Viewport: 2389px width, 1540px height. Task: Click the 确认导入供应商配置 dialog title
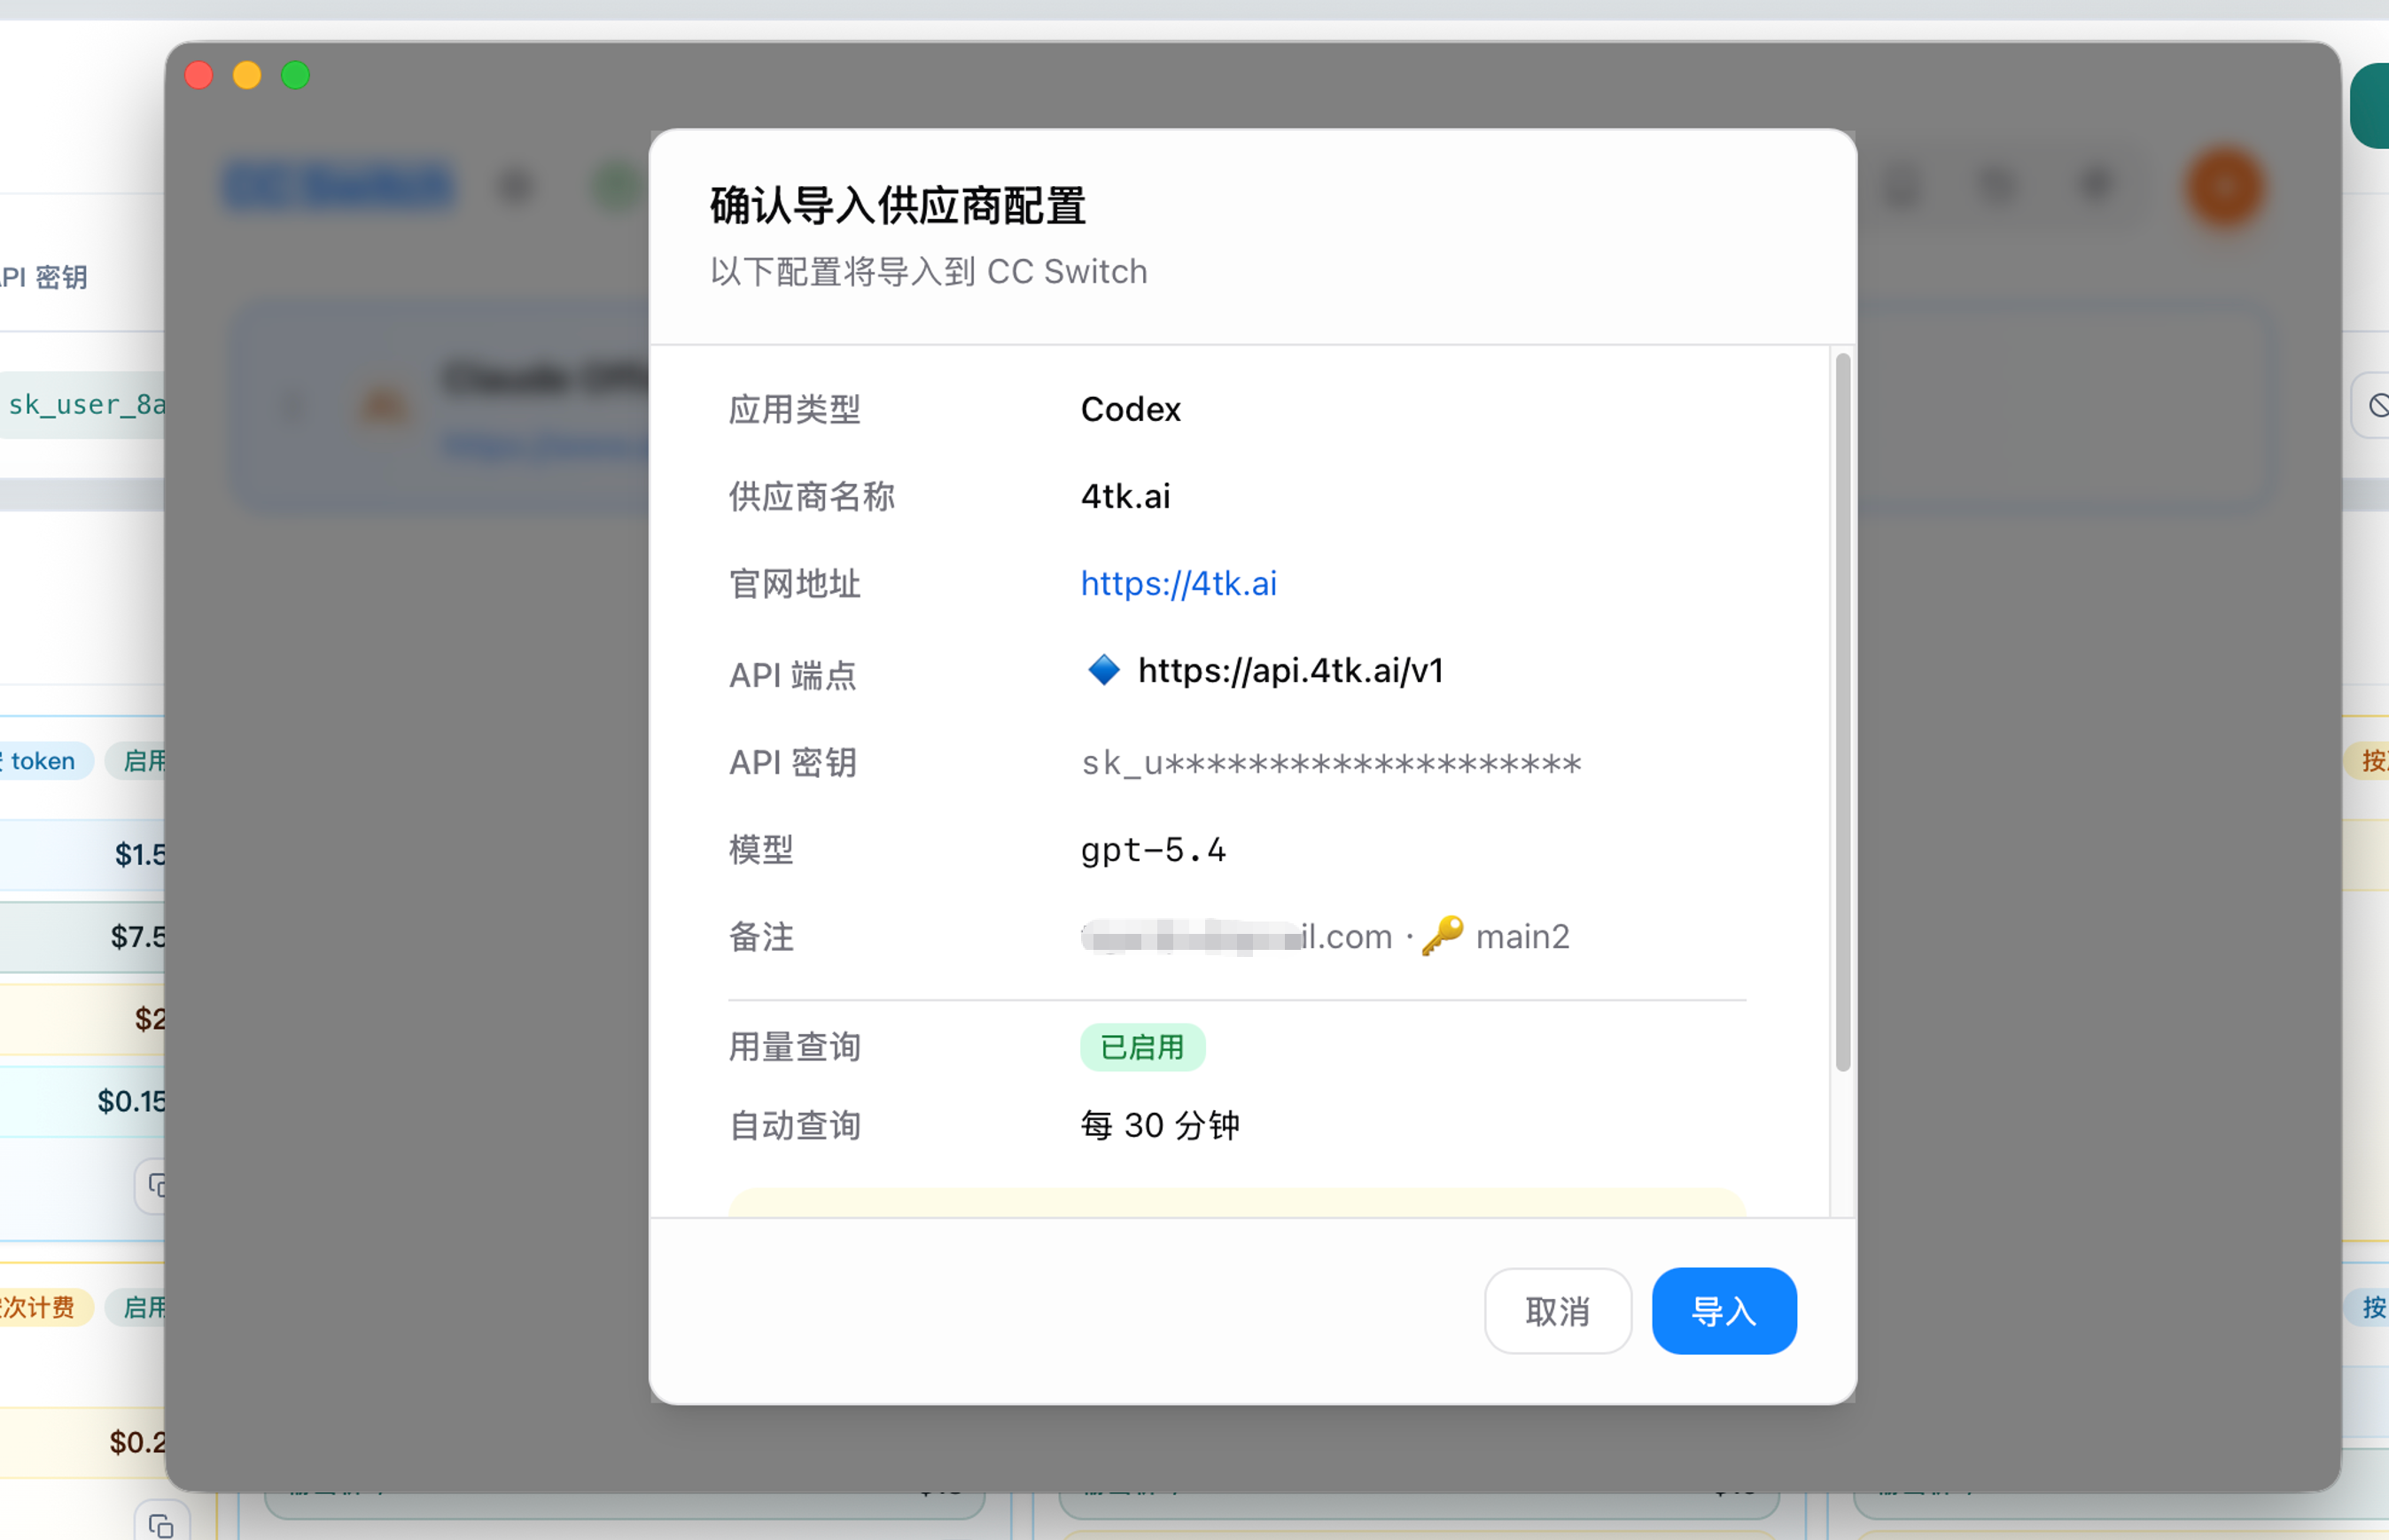(897, 205)
